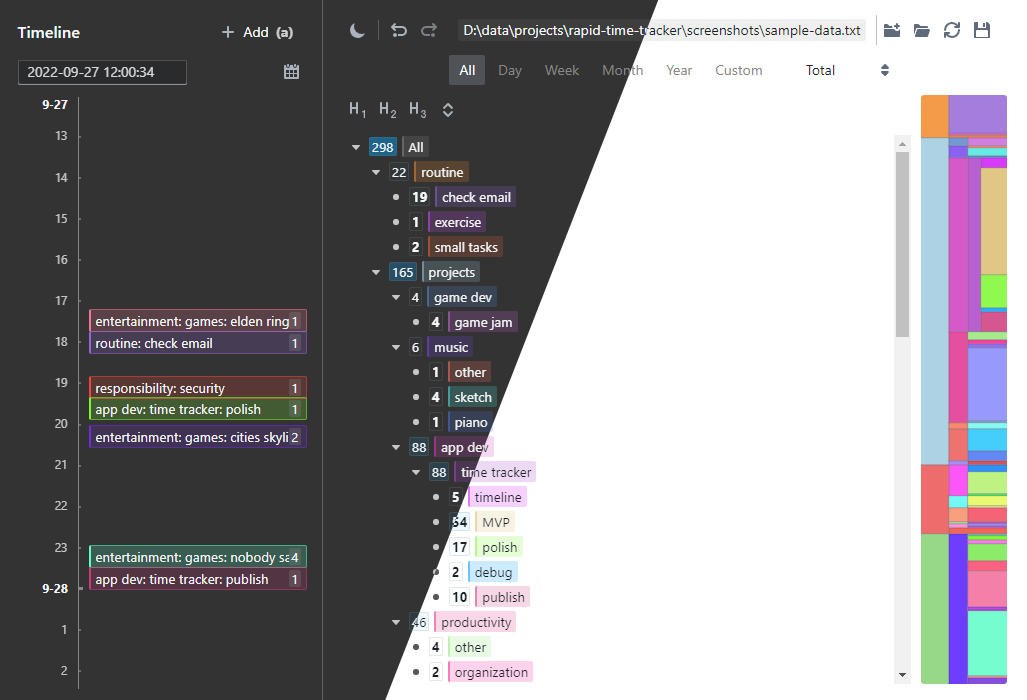Image resolution: width=1027 pixels, height=700 pixels.
Task: Select the polish tag
Action: tap(499, 547)
